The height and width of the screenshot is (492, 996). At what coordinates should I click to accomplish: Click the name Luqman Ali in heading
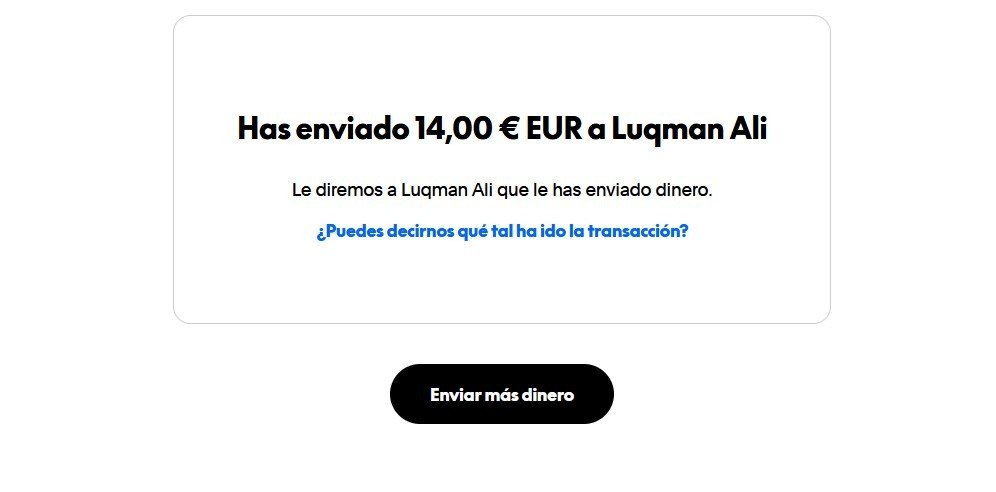[689, 130]
